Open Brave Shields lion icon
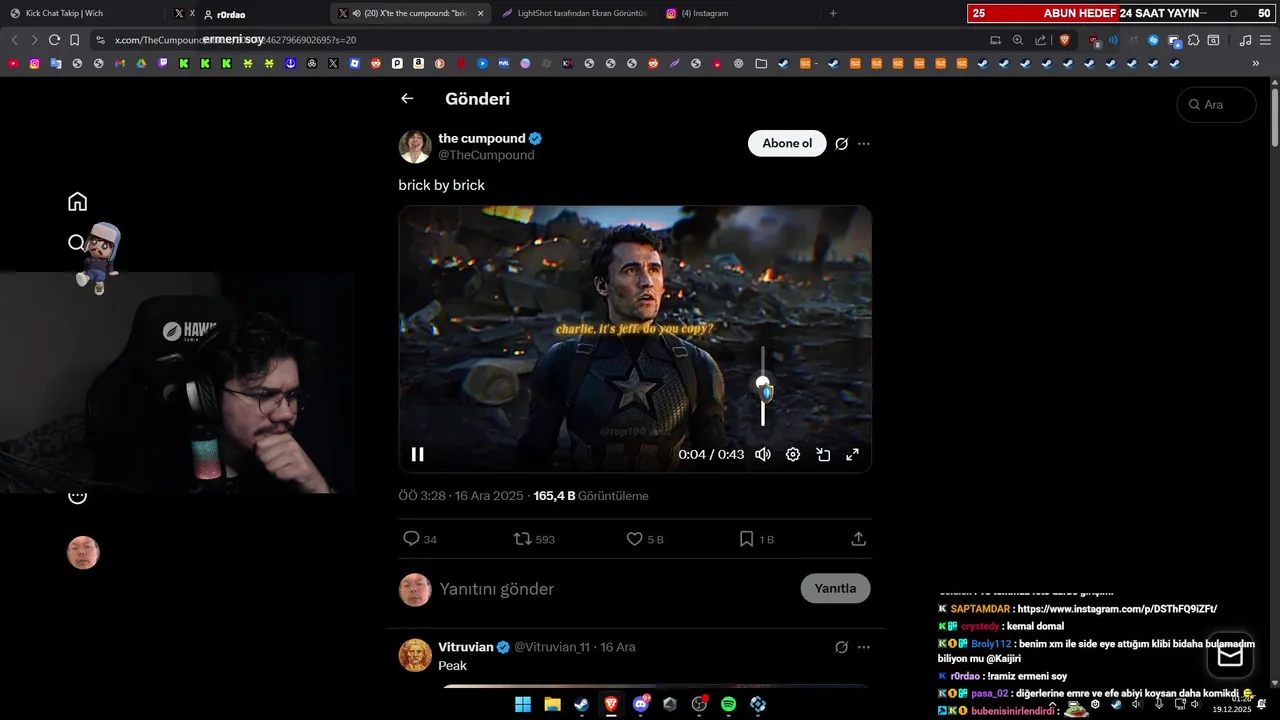Viewport: 1280px width, 720px height. click(x=1064, y=40)
